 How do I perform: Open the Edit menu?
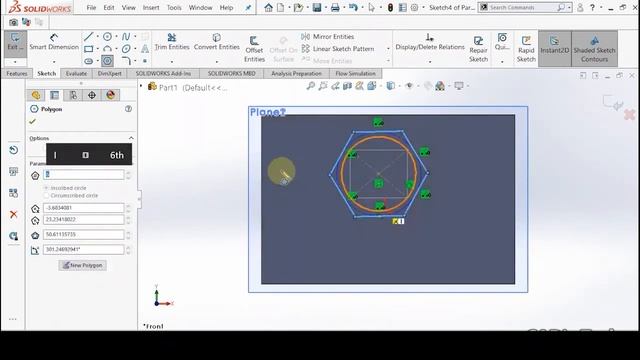(109, 7)
